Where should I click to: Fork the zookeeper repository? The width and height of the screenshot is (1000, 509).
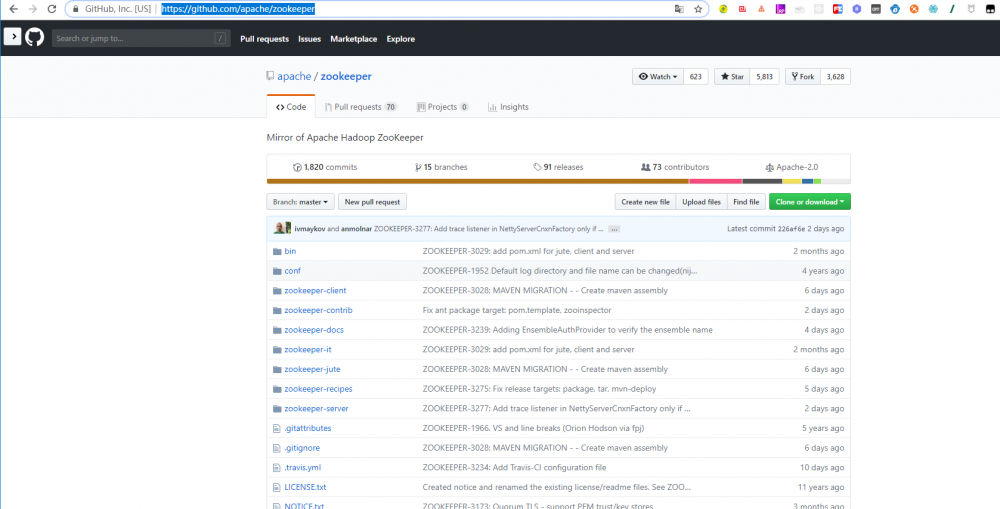tap(803, 77)
